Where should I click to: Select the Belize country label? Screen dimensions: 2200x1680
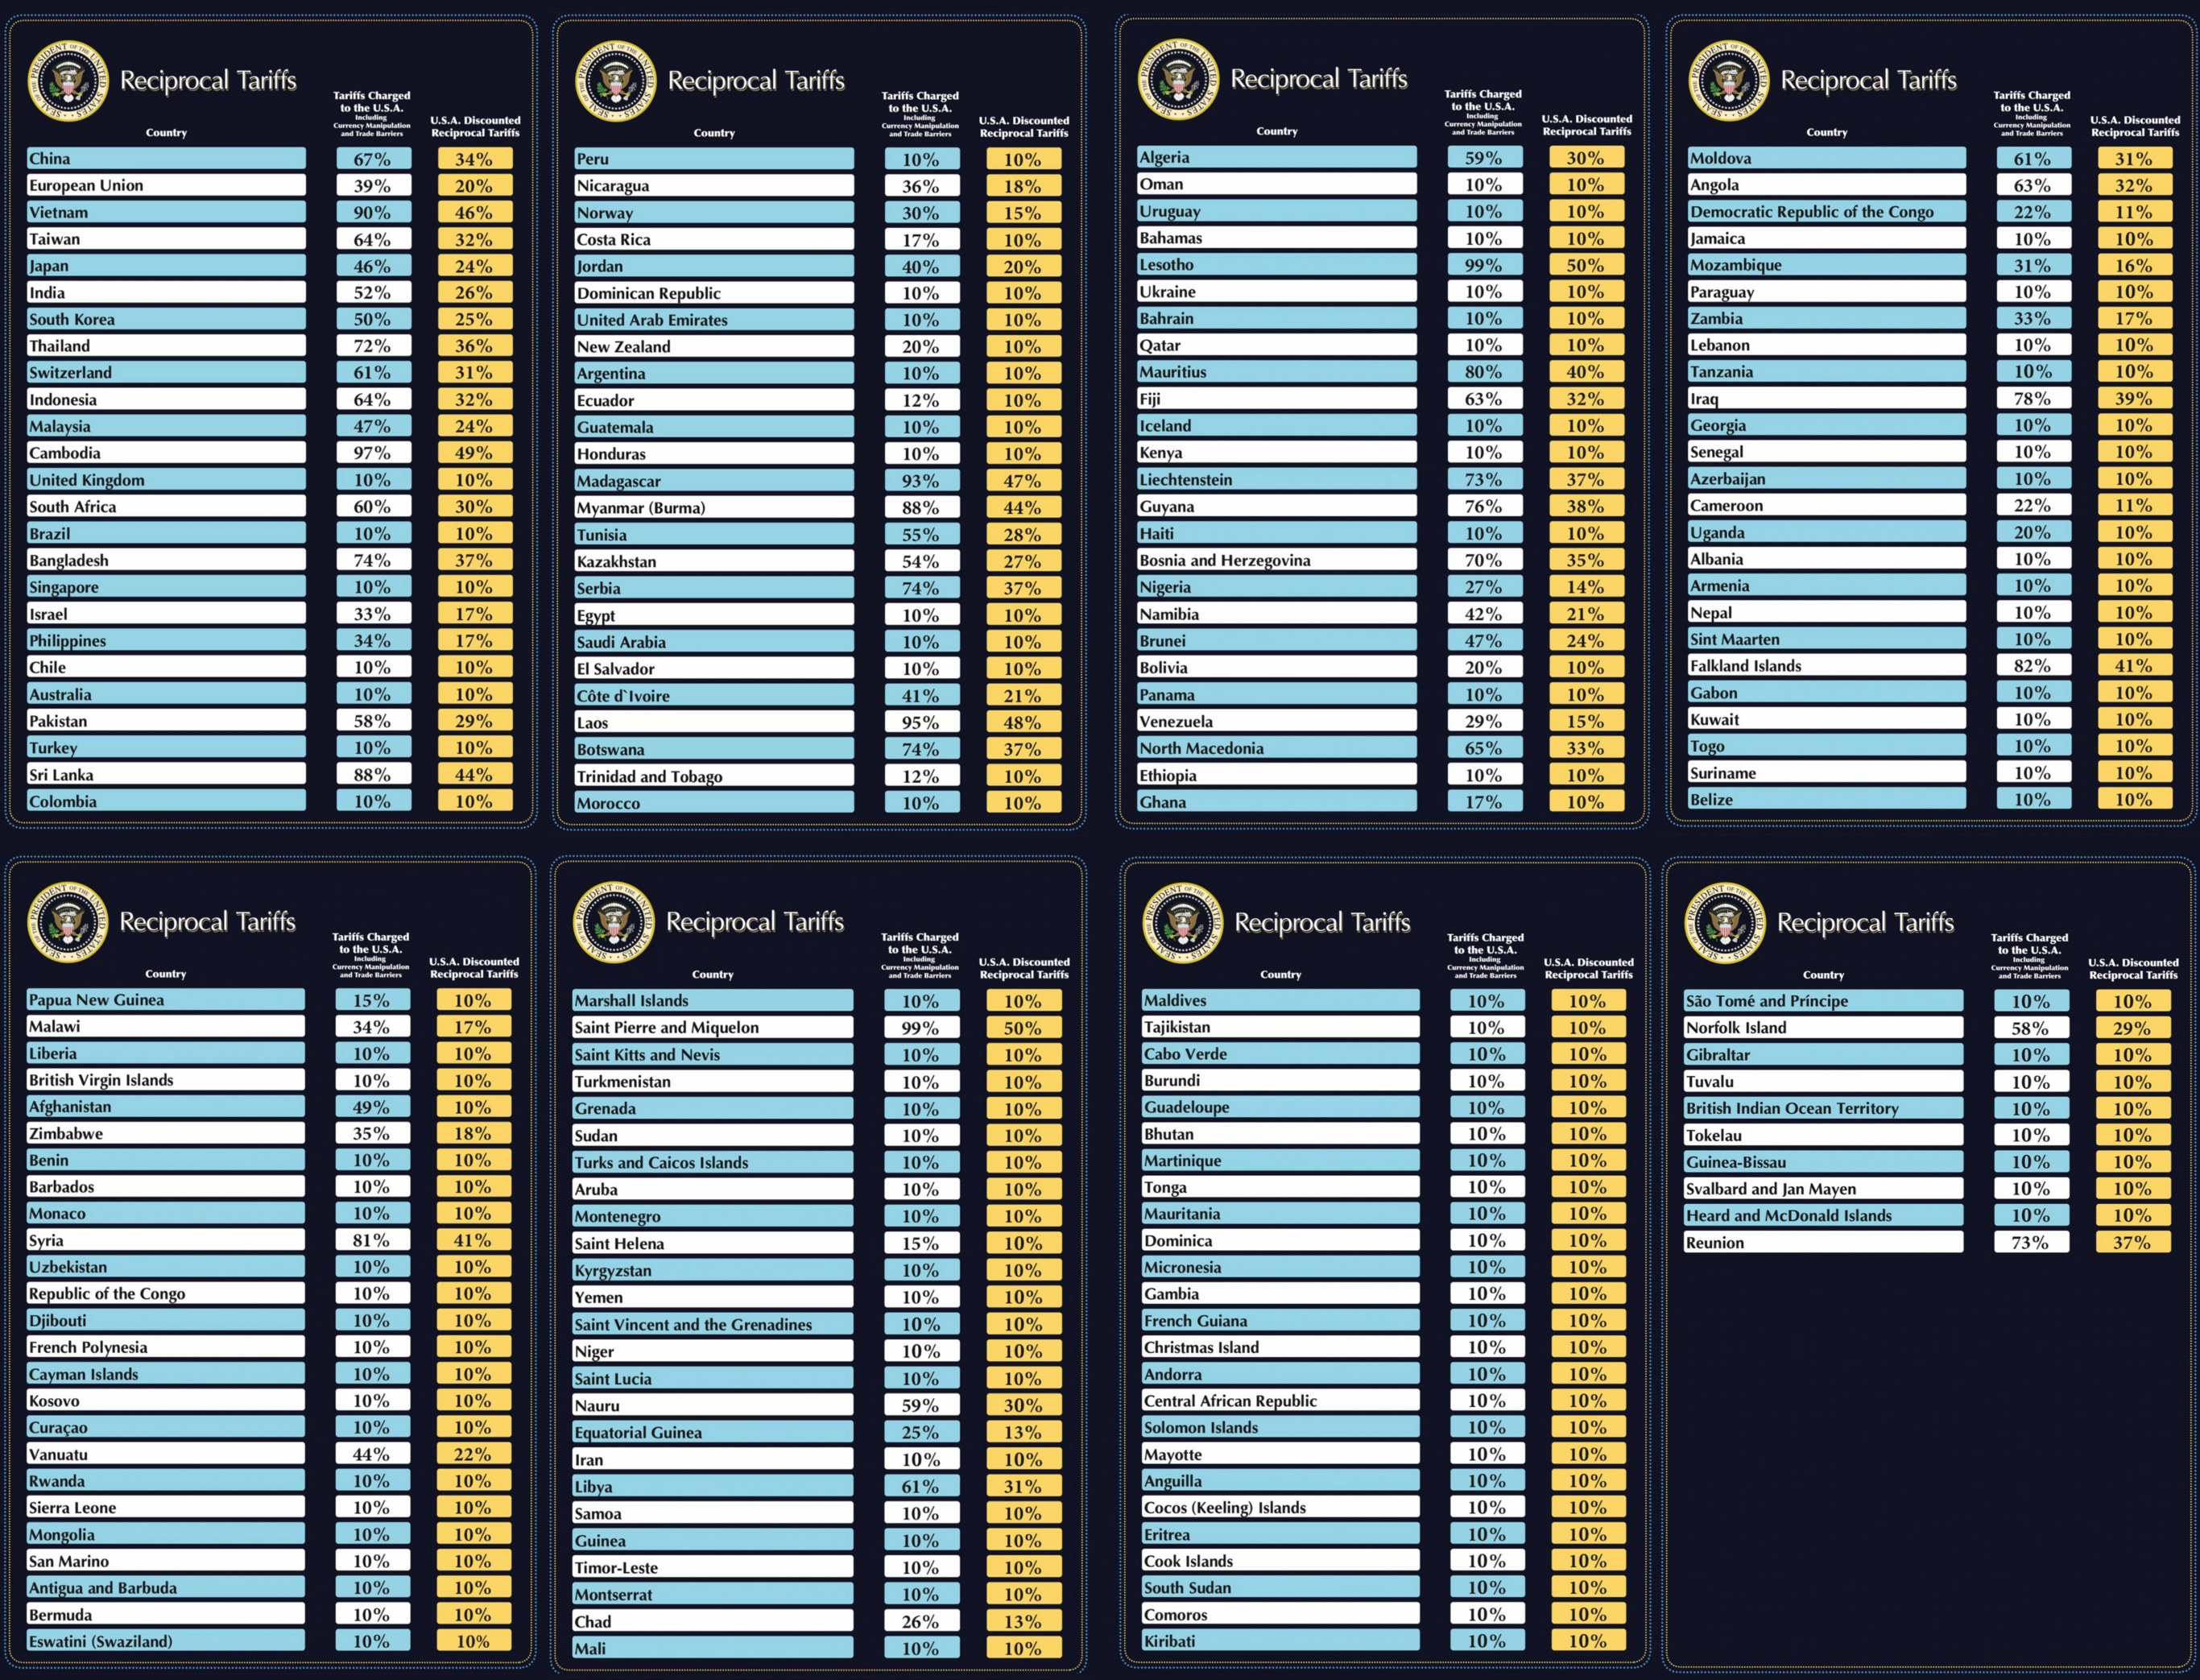pyautogui.click(x=1827, y=799)
